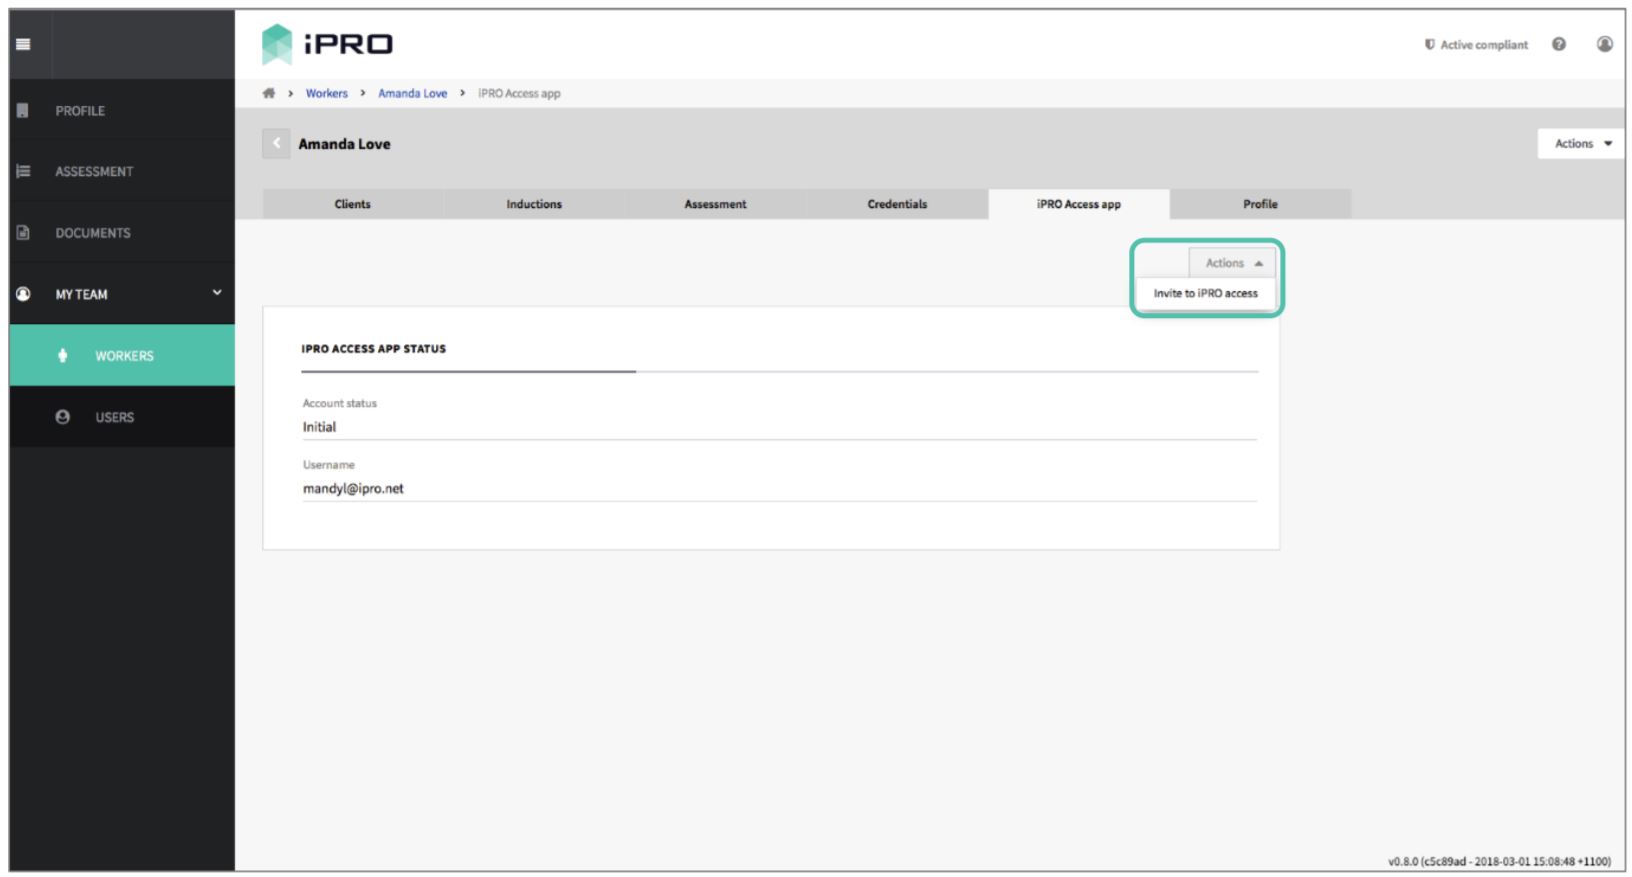The image size is (1632, 877).
Task: Switch to the worker Profile tab
Action: tap(1260, 204)
